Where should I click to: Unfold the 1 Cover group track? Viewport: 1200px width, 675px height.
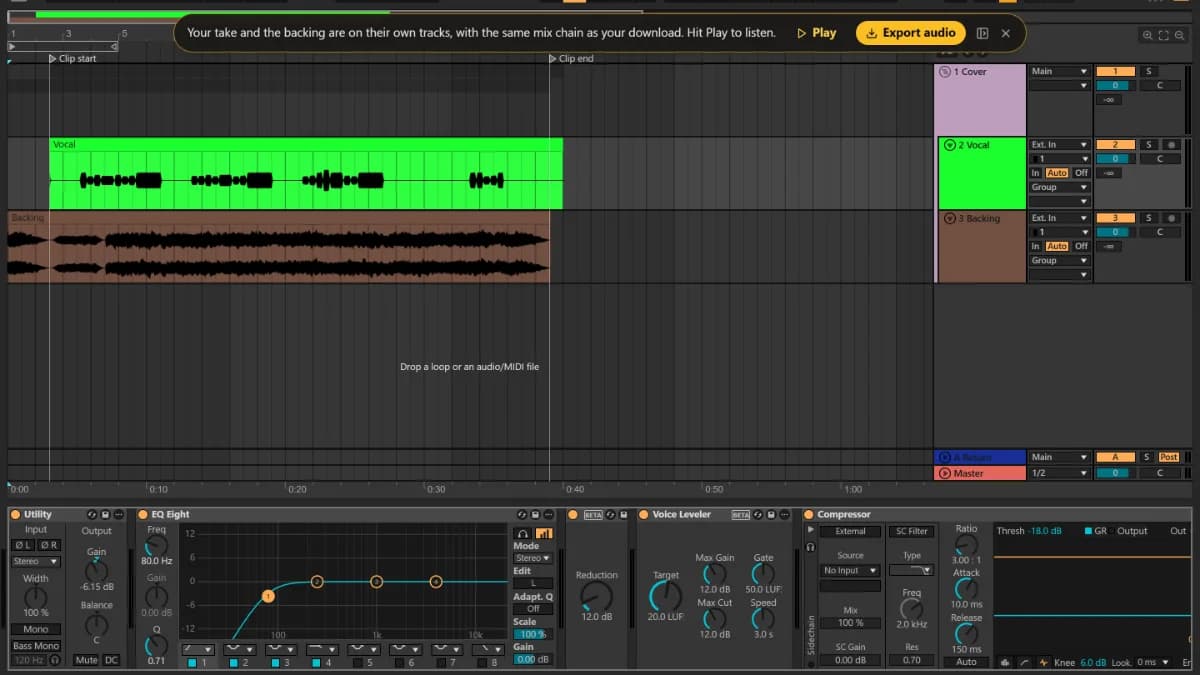(x=945, y=72)
